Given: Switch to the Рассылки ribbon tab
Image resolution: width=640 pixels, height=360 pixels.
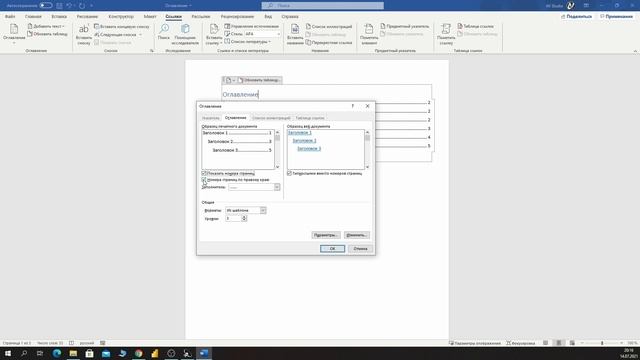Looking at the screenshot, I should tap(200, 17).
